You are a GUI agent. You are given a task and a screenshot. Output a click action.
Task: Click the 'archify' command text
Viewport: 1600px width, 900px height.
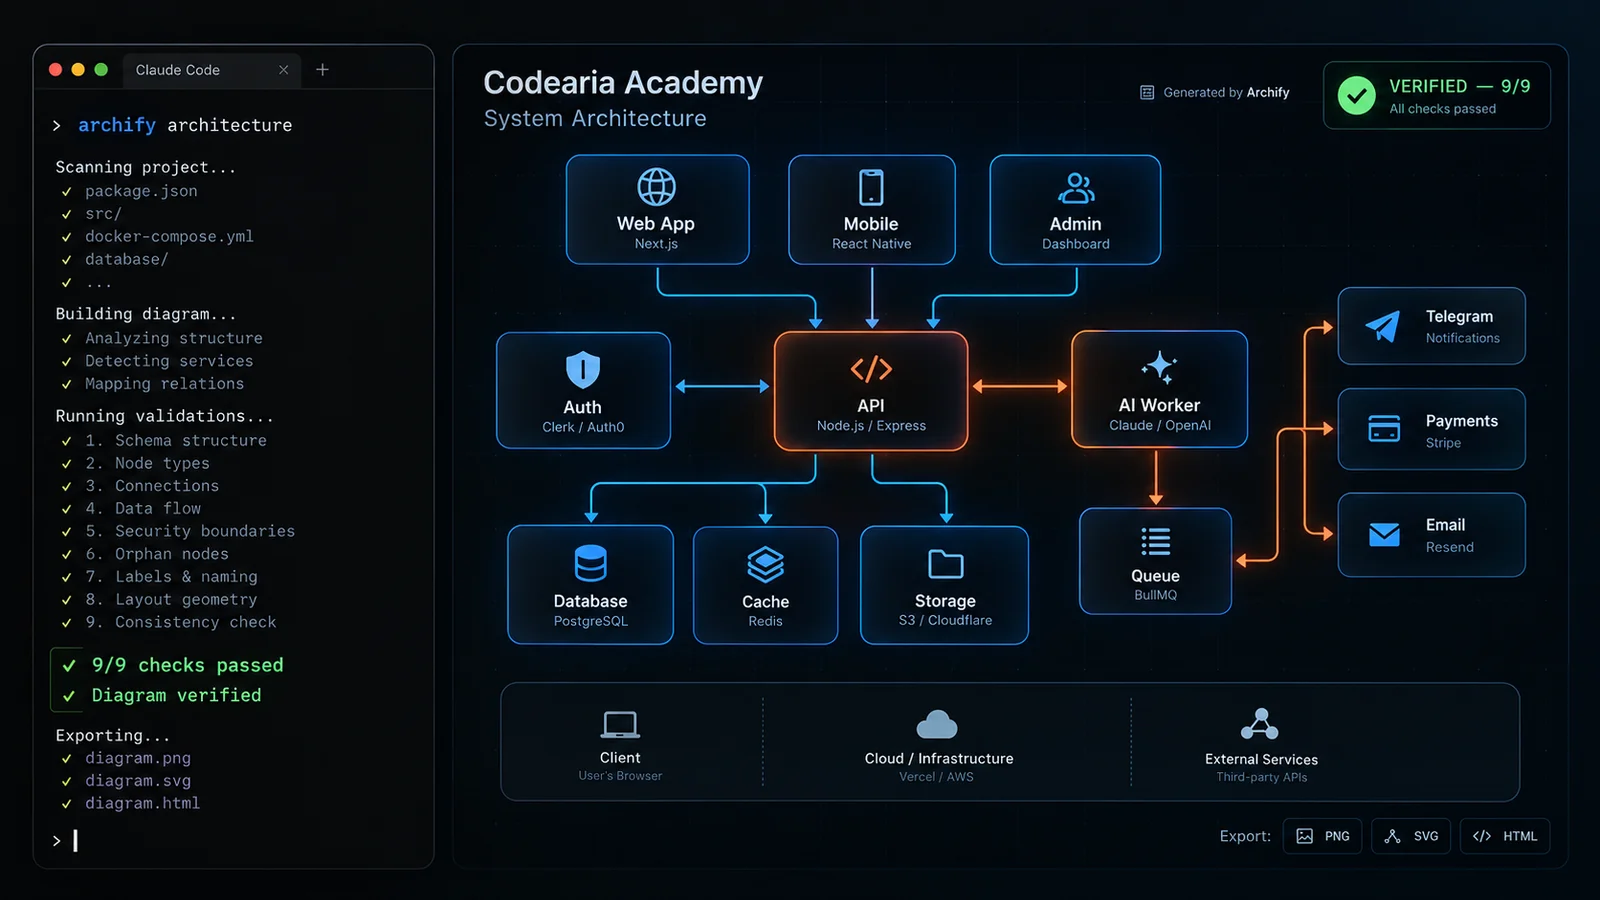[117, 125]
